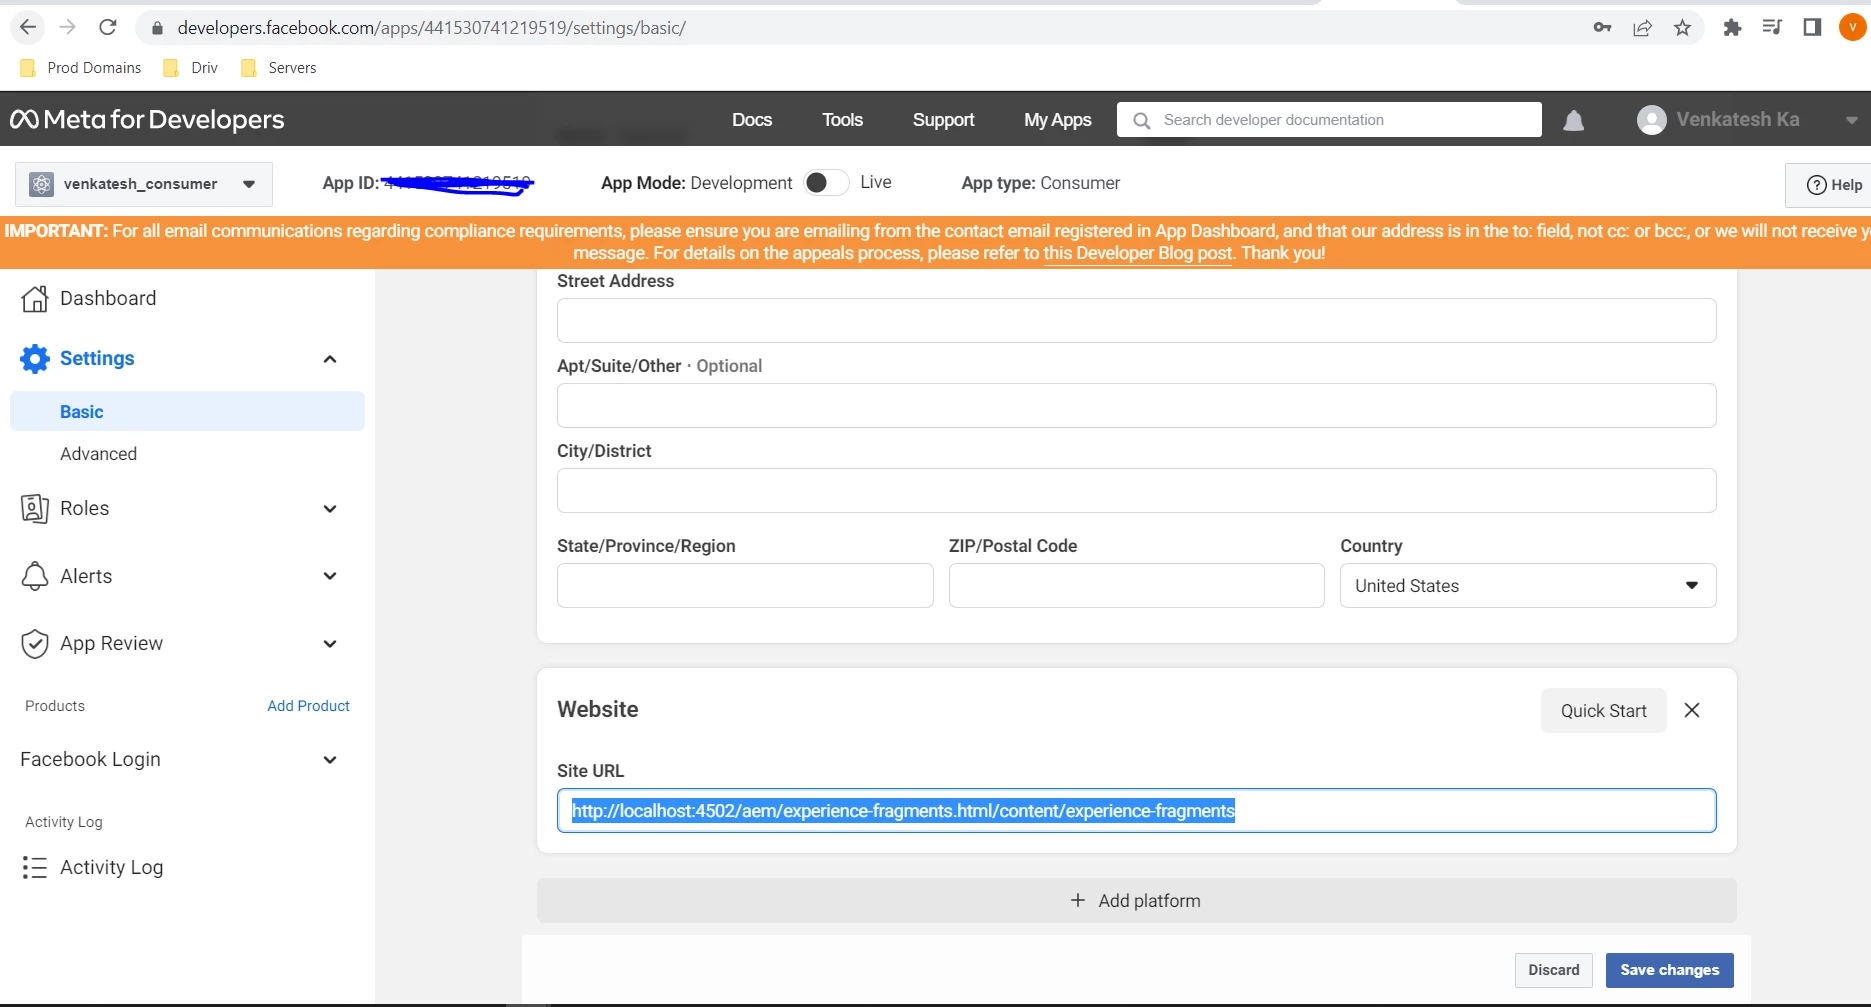Click the State/Province/Region field
Viewport: 1871px width, 1007px height.
click(745, 586)
